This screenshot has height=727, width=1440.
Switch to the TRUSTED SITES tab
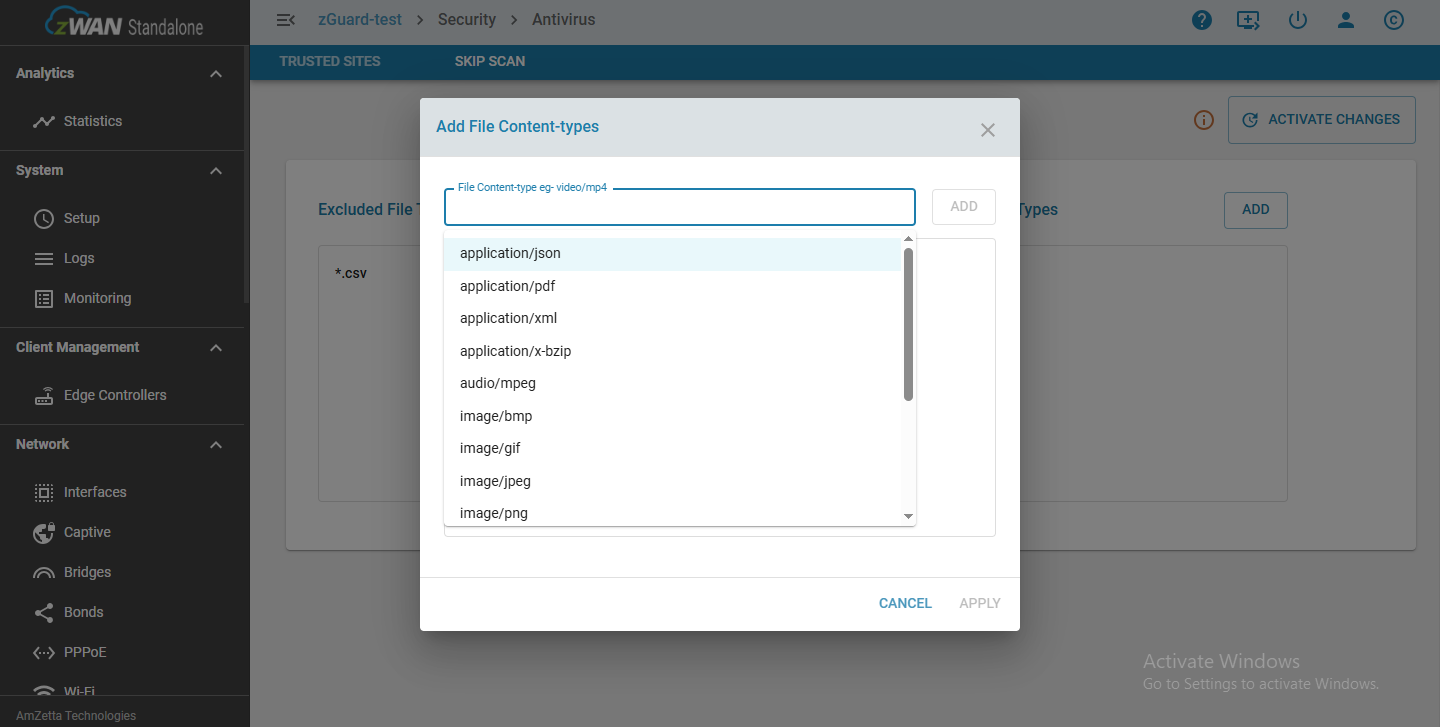pyautogui.click(x=329, y=61)
